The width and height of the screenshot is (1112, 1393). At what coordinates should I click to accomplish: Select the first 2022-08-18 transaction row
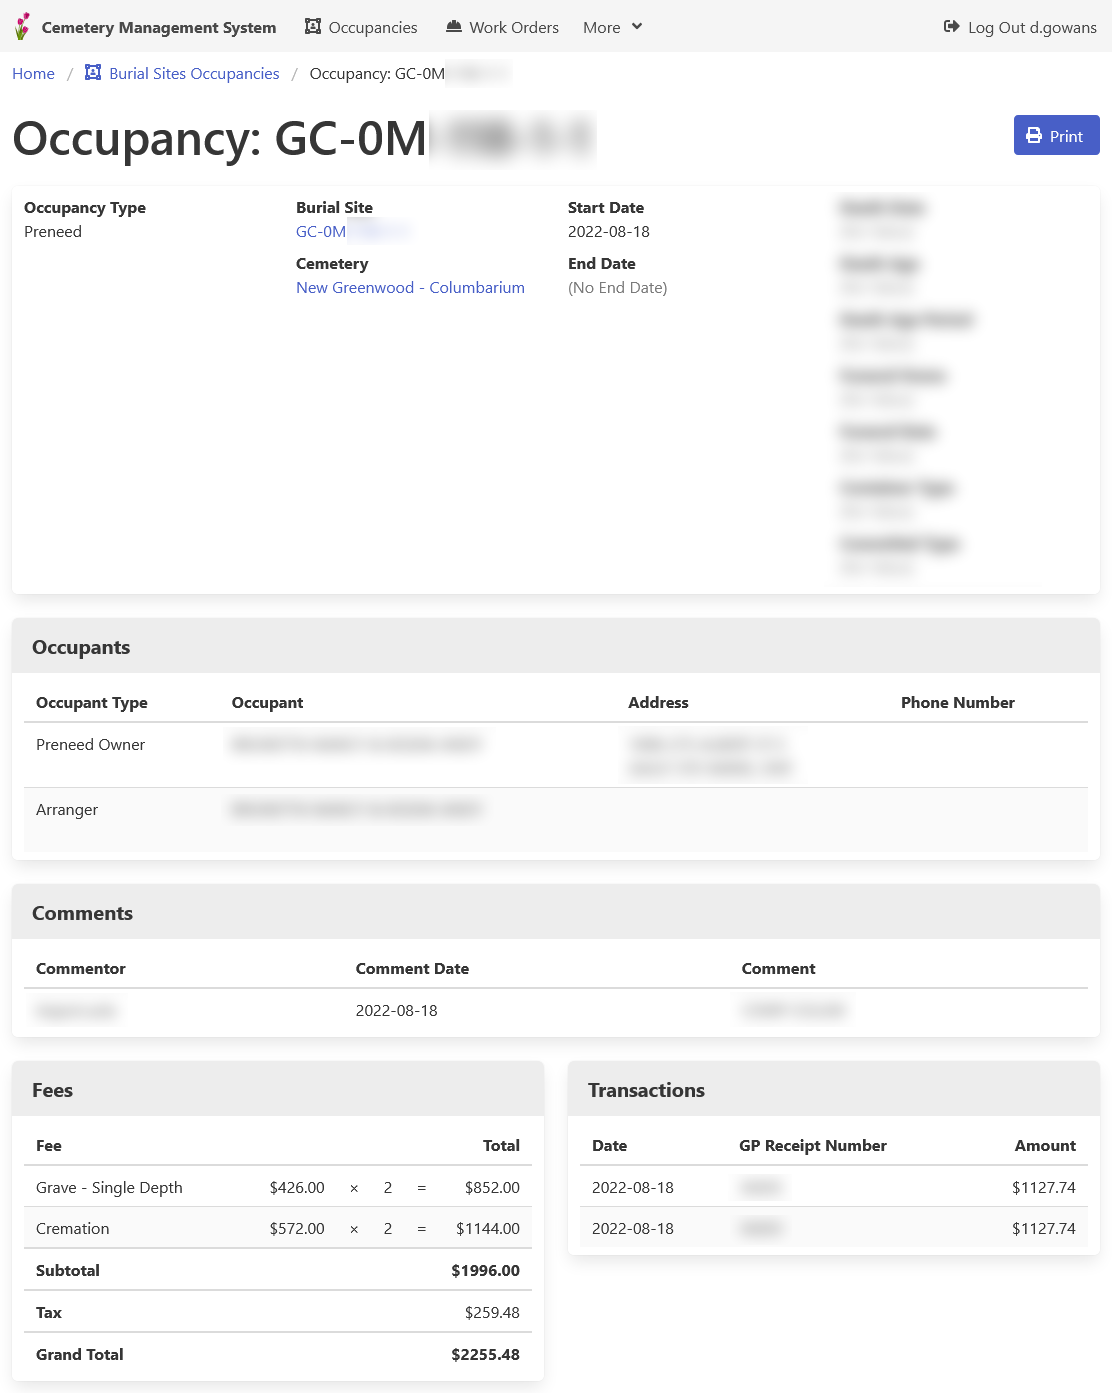[x=833, y=1187]
